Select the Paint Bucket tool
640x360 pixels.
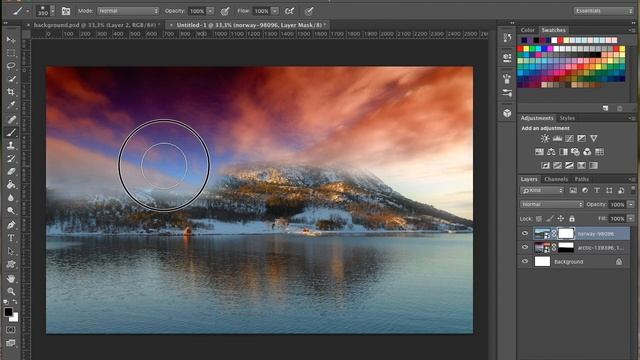[11, 184]
